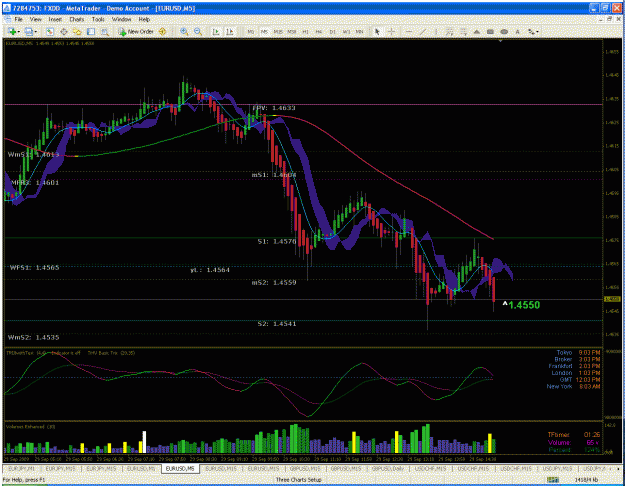This screenshot has width=625, height=486.
Task: Click the chart tabs scroll arrow
Action: click(617, 469)
